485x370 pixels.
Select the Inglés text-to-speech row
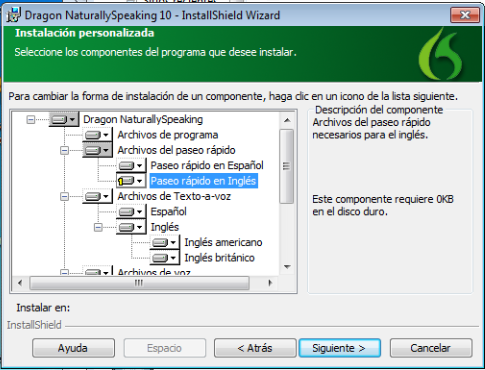(x=165, y=227)
